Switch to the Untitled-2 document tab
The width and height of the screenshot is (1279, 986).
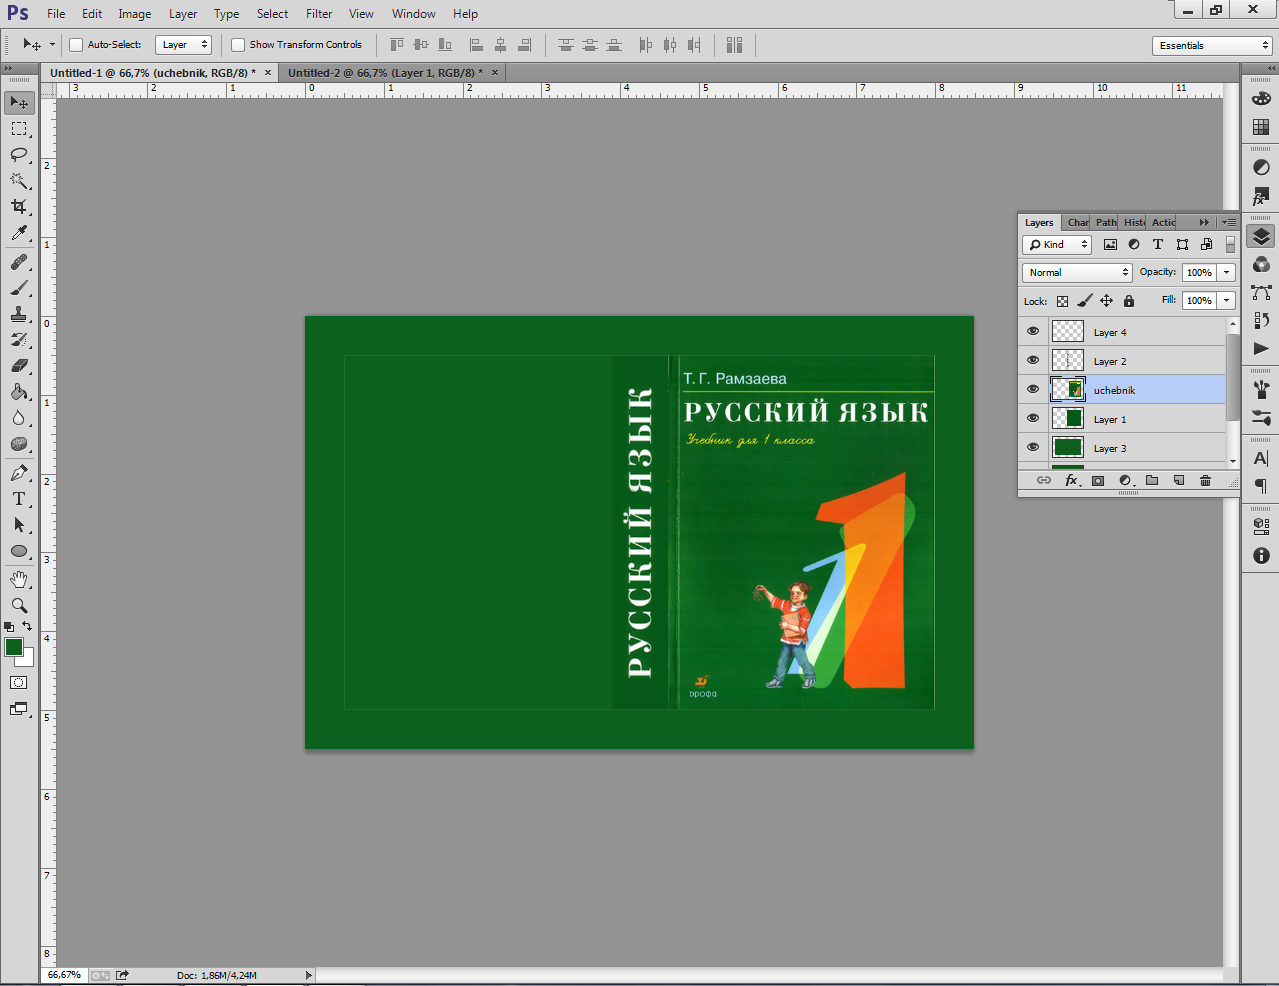pyautogui.click(x=384, y=73)
